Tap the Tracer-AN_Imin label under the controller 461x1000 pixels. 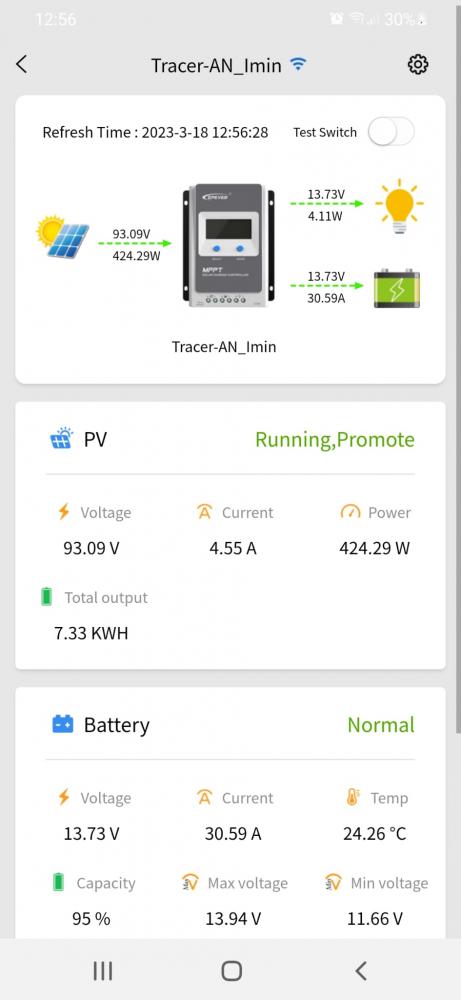224,347
